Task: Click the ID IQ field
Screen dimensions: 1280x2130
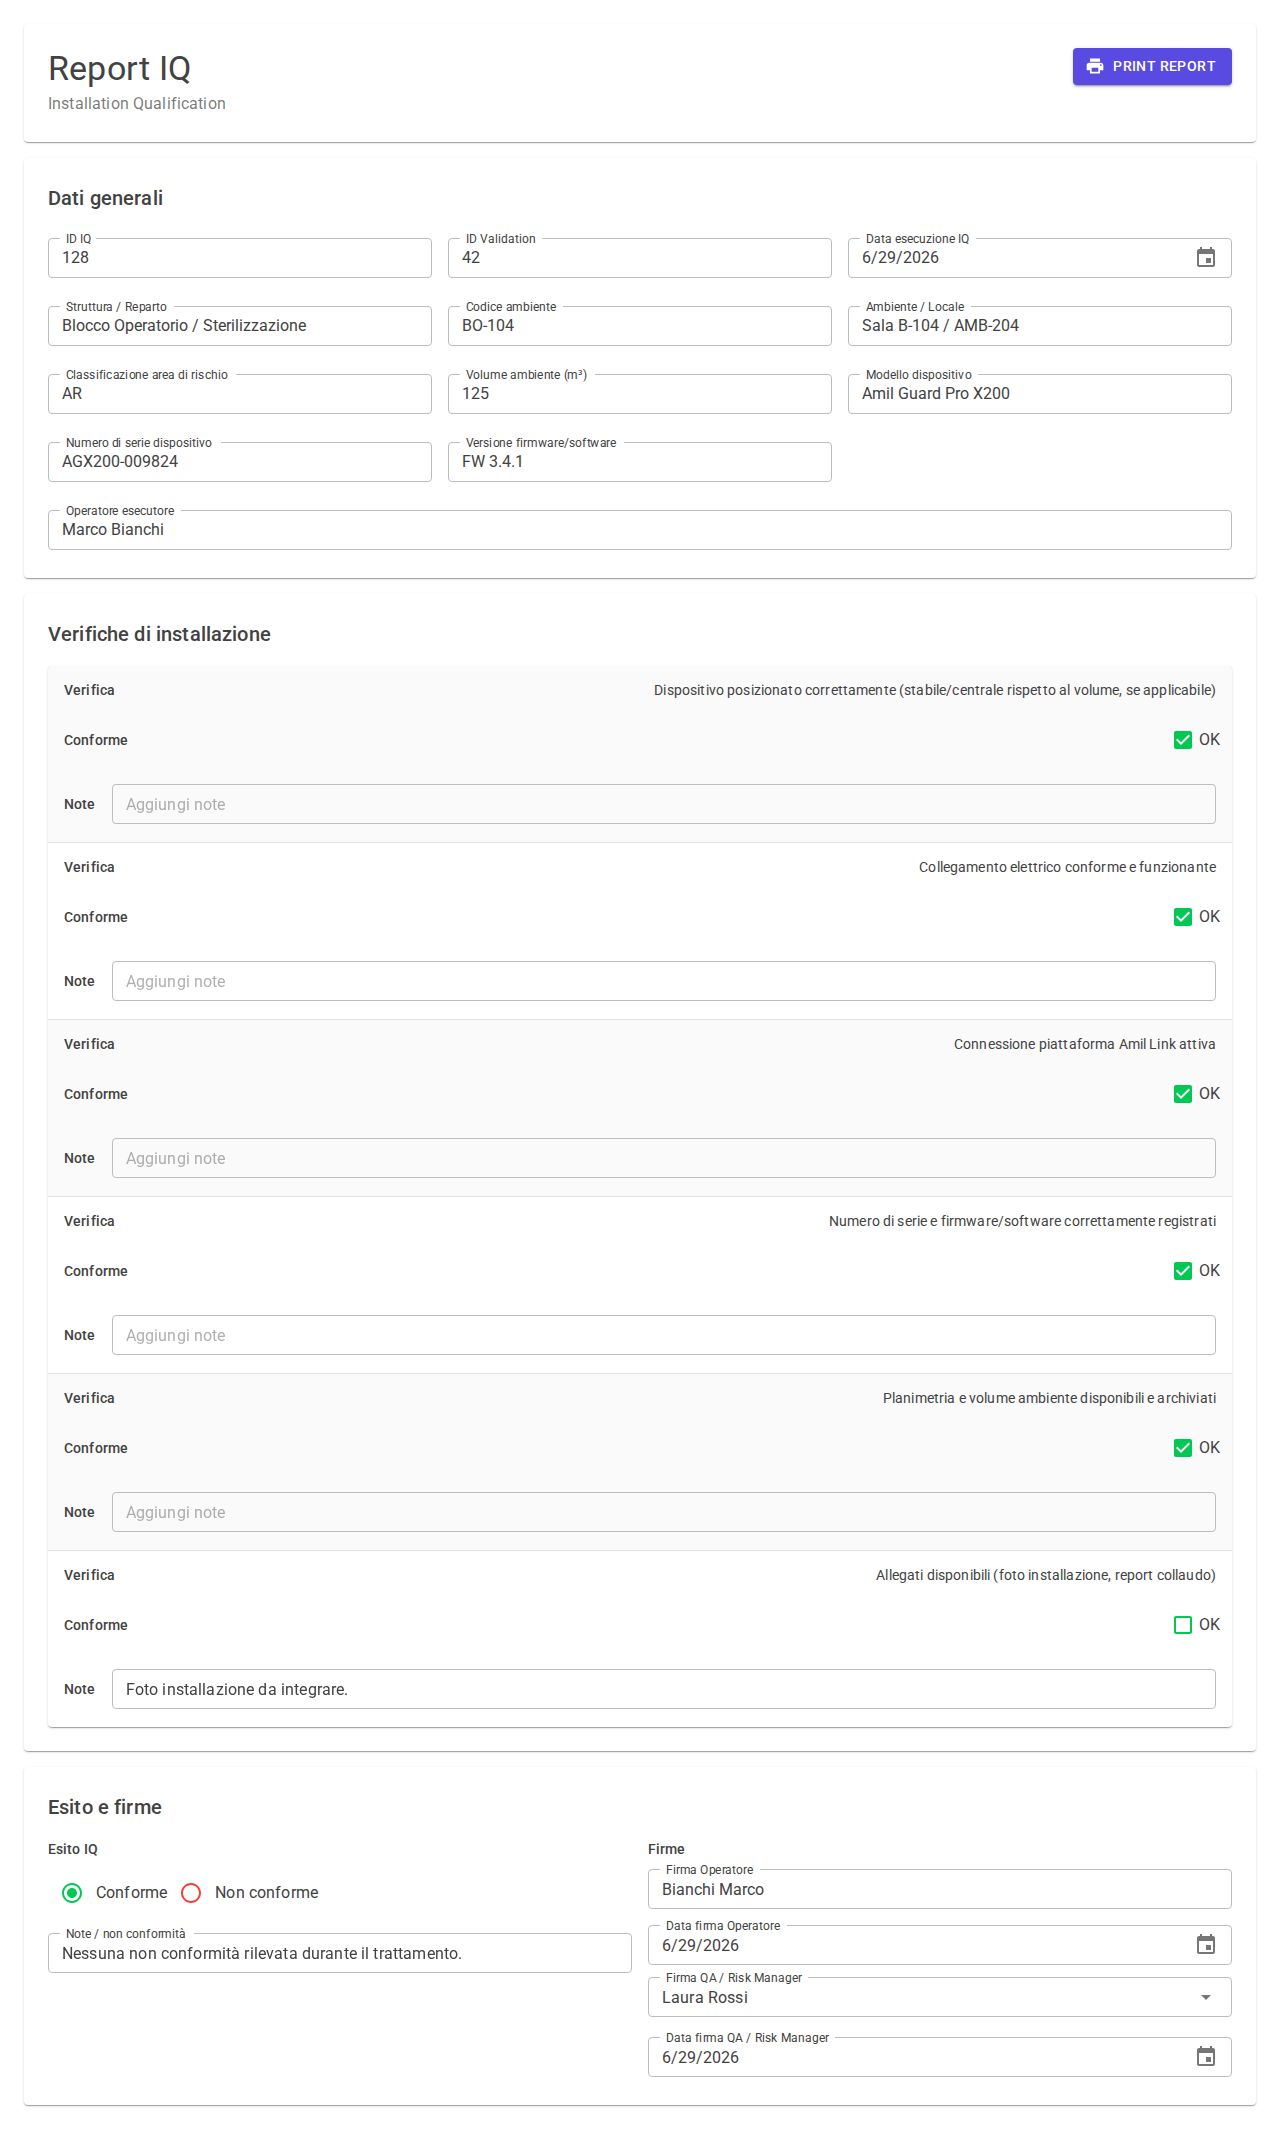Action: (240, 258)
